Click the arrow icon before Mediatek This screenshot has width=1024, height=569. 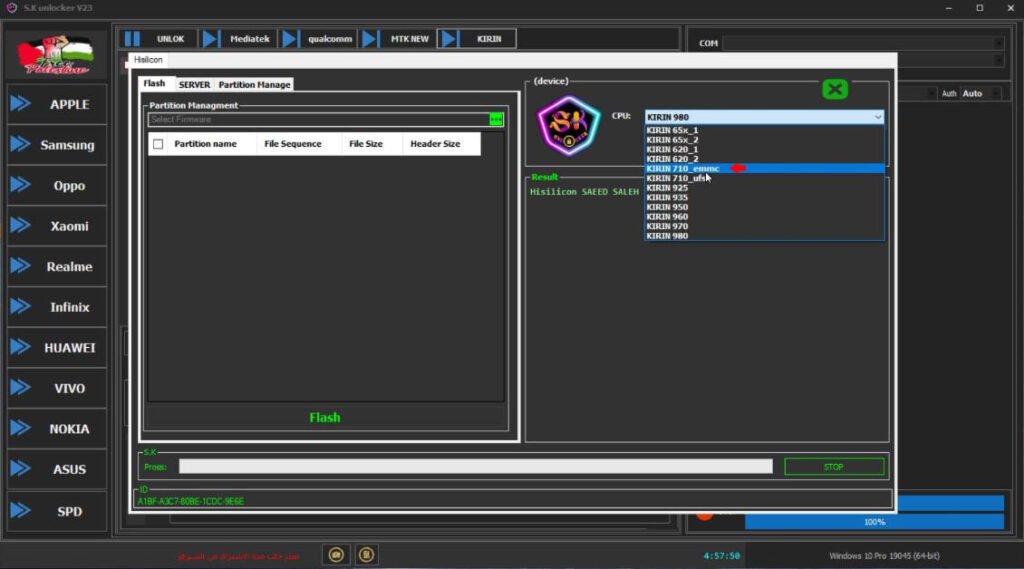coord(210,39)
